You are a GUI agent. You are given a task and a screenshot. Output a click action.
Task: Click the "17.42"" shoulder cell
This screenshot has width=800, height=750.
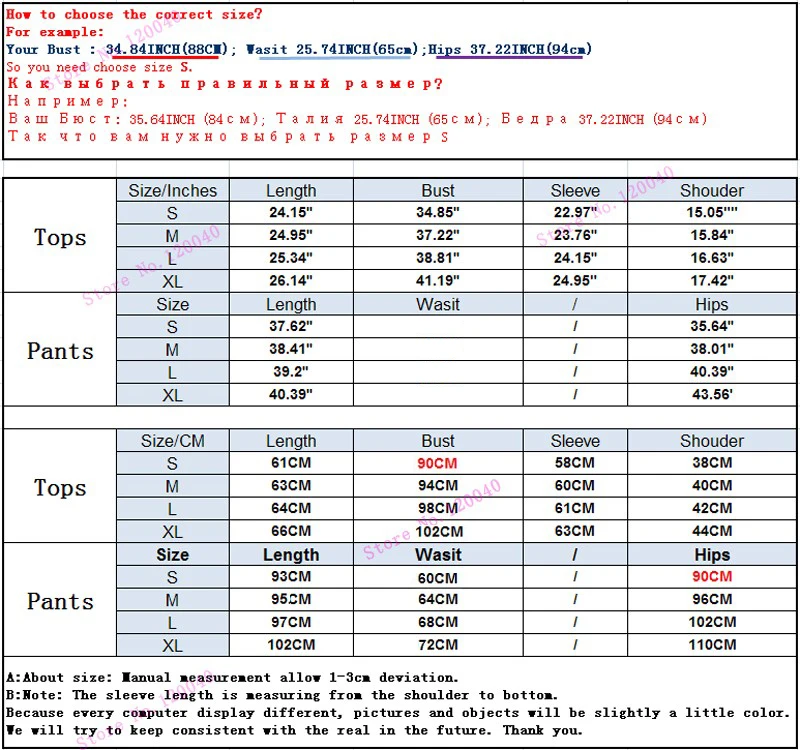(712, 281)
